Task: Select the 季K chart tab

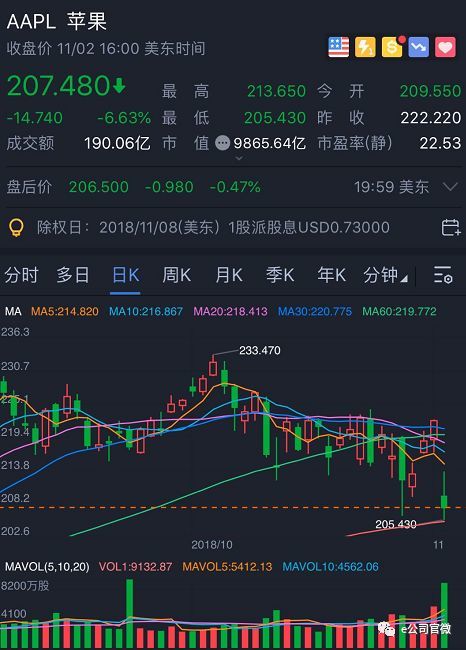Action: click(280, 275)
